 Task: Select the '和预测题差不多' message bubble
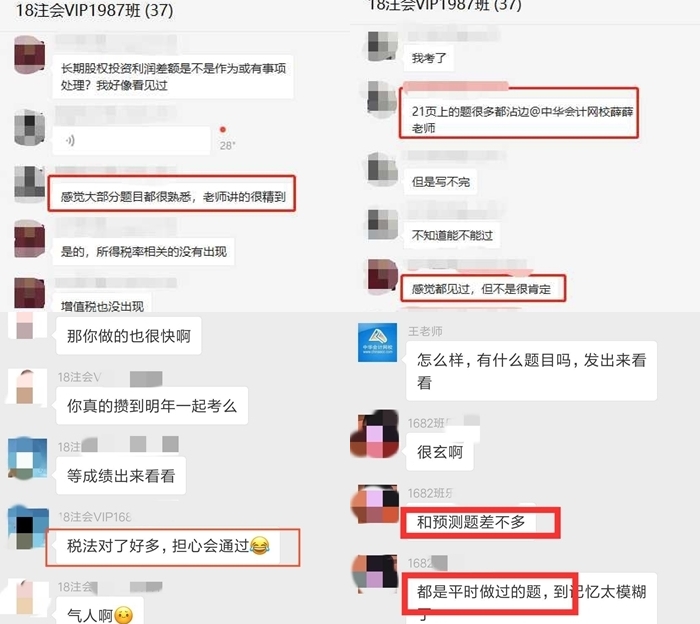point(471,522)
